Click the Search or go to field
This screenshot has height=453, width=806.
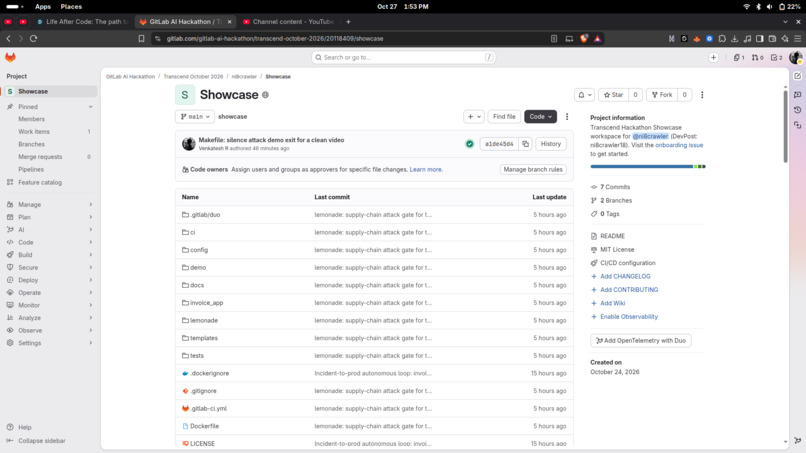tap(404, 58)
